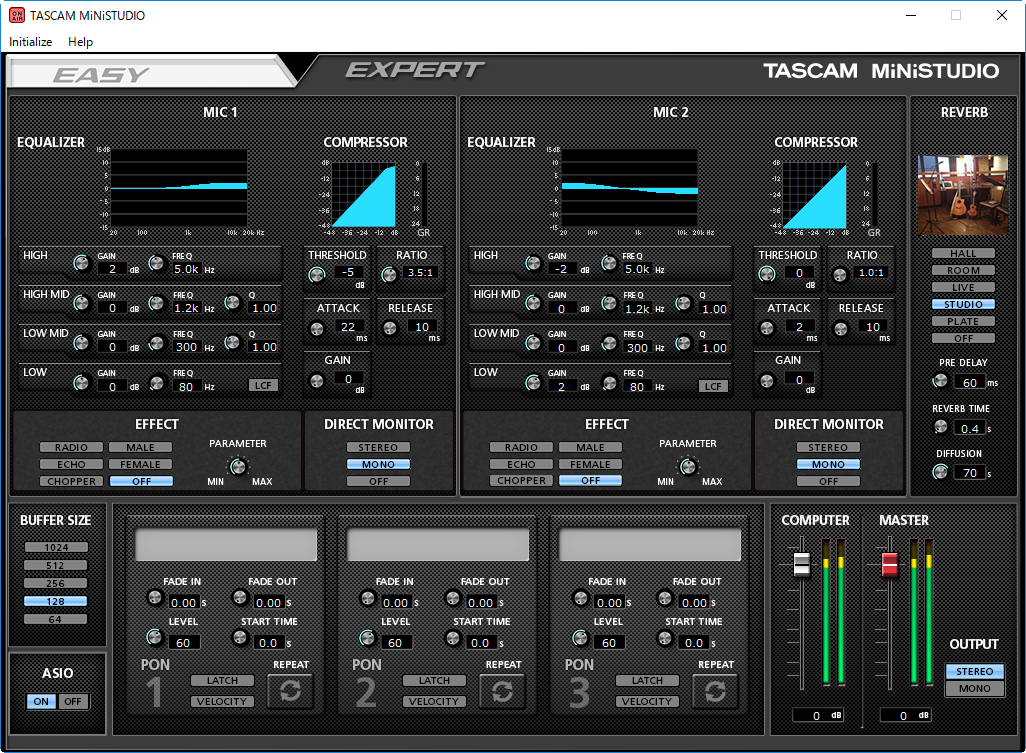Click the MIC 1 effect PARAMETER knob
1026x753 pixels.
238,466
